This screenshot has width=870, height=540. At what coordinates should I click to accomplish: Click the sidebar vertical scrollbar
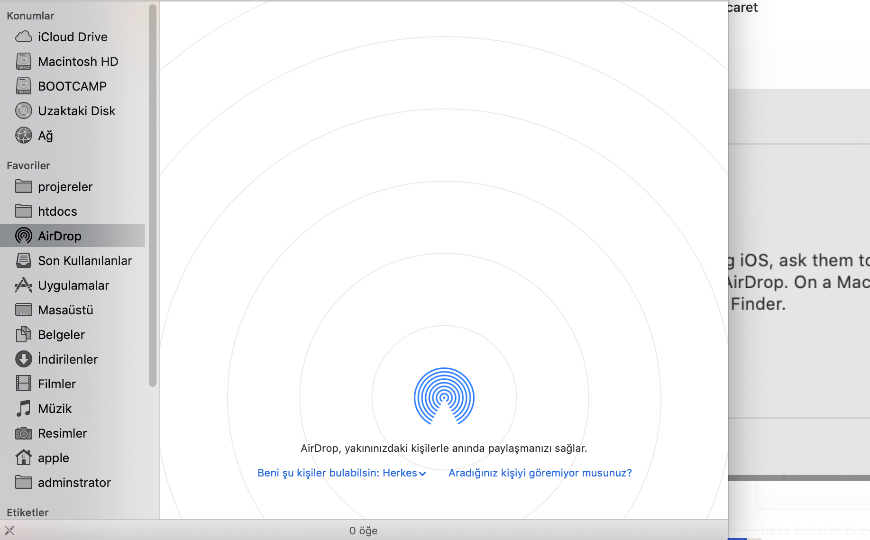point(153,194)
